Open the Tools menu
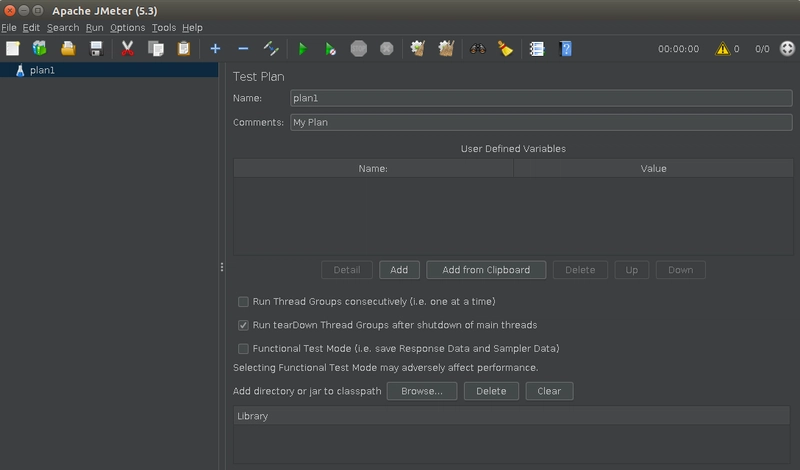Viewport: 800px width, 470px height. coord(164,28)
